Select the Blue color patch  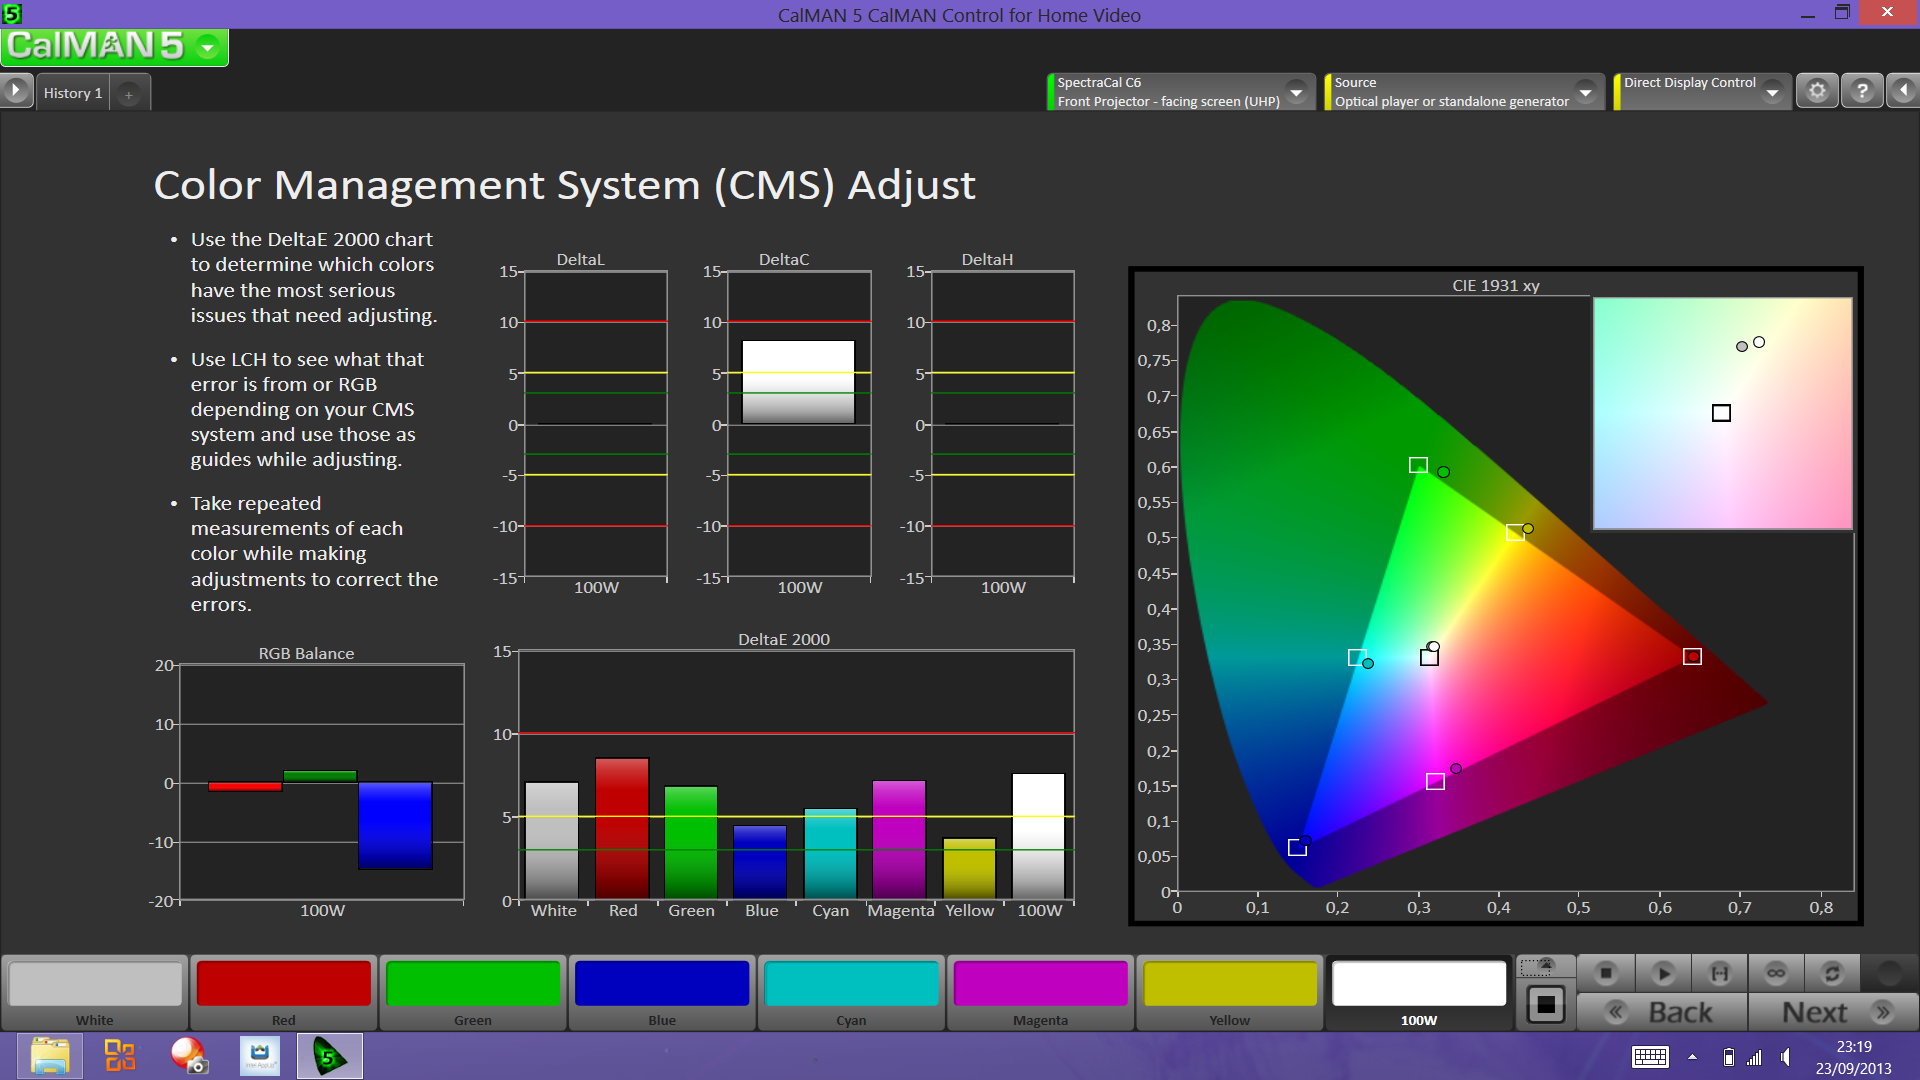662,992
